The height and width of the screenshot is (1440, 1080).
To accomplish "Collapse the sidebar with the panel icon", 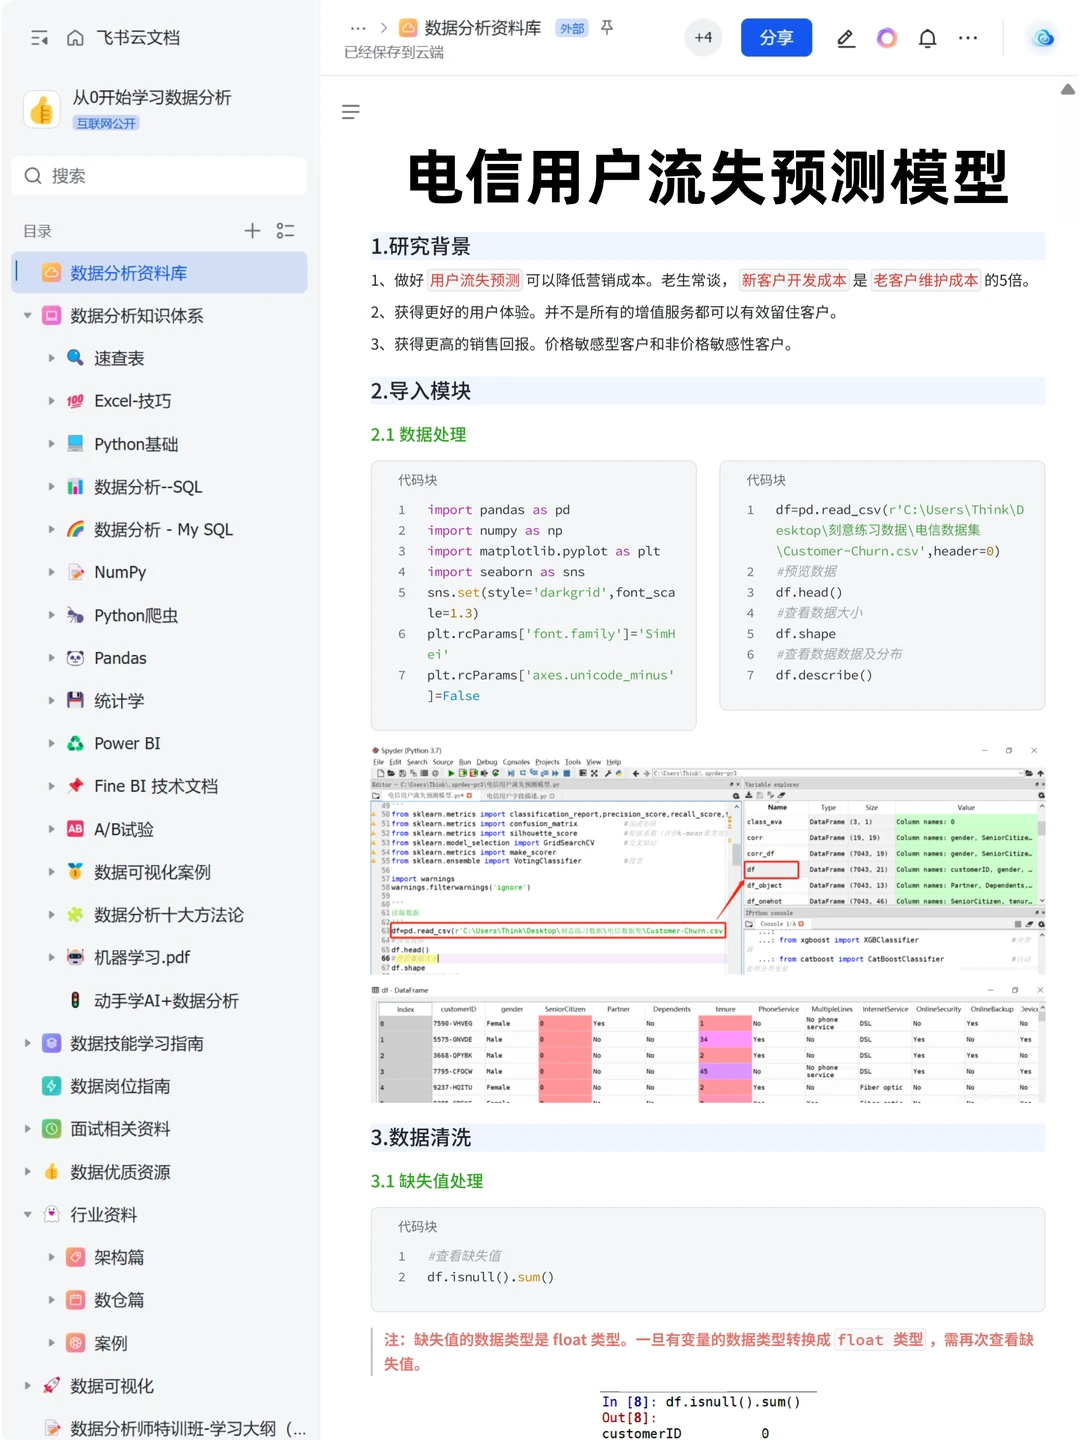I will (x=40, y=37).
